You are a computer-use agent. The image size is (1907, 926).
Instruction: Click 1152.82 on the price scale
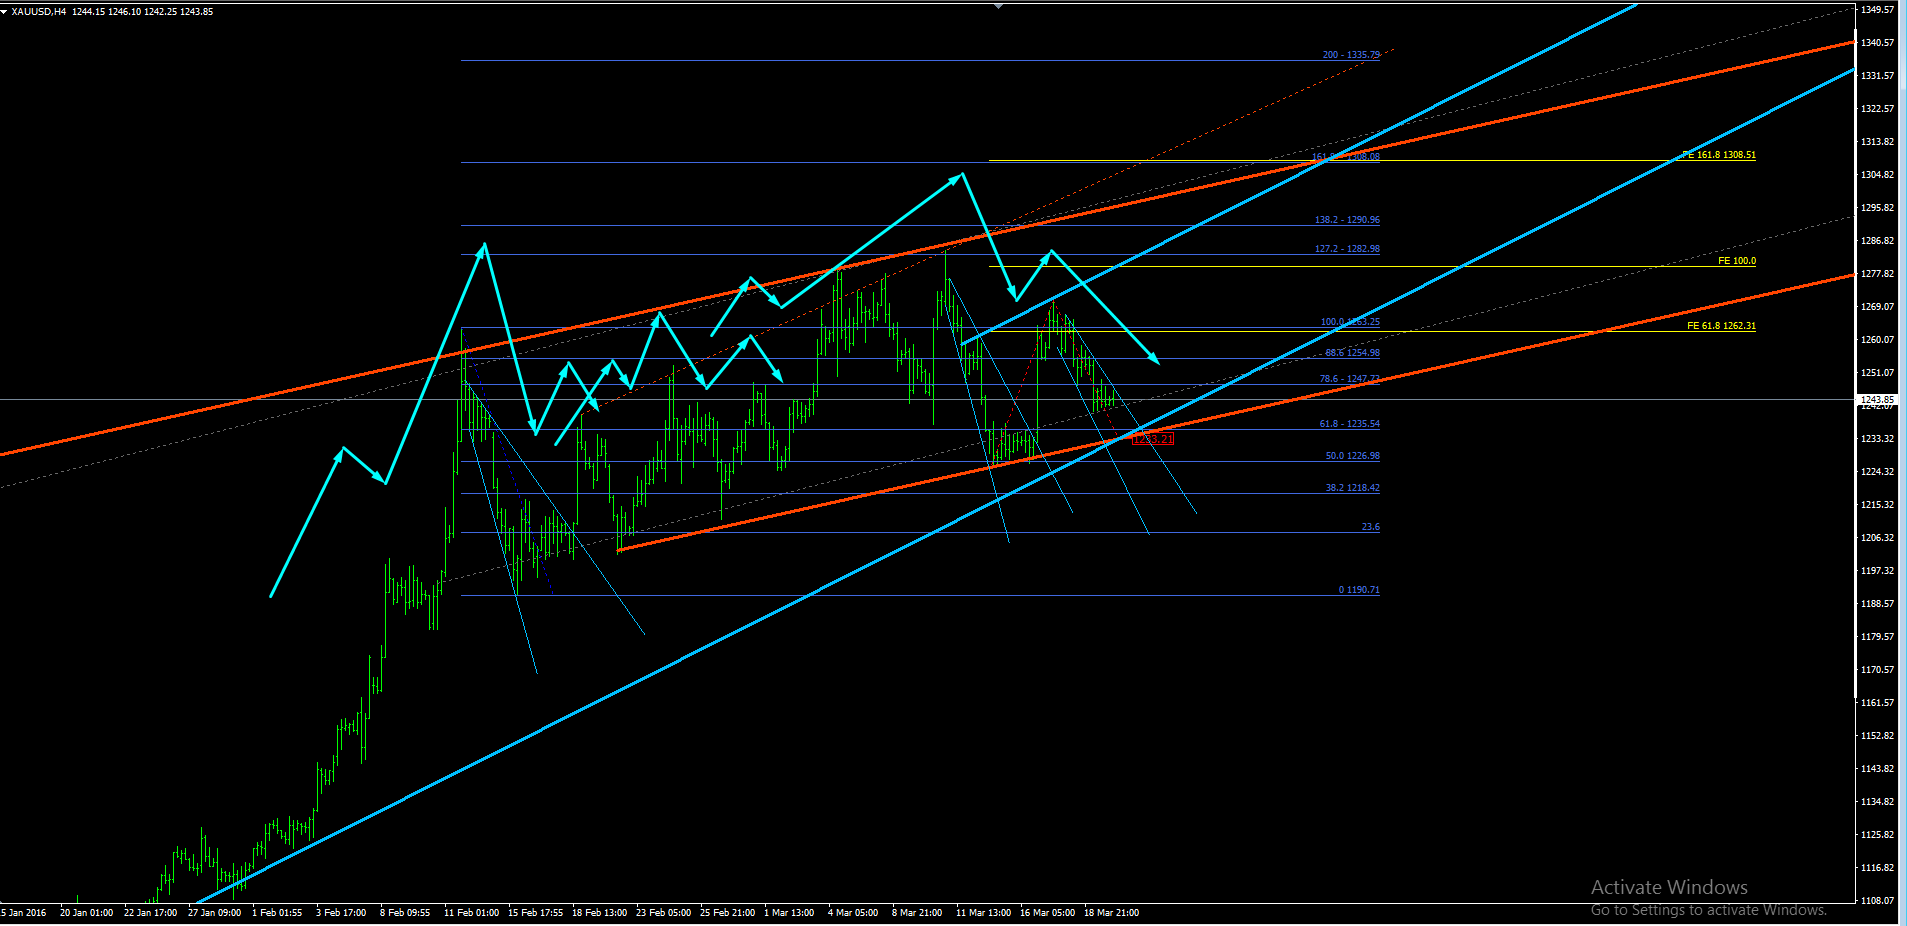(1877, 736)
